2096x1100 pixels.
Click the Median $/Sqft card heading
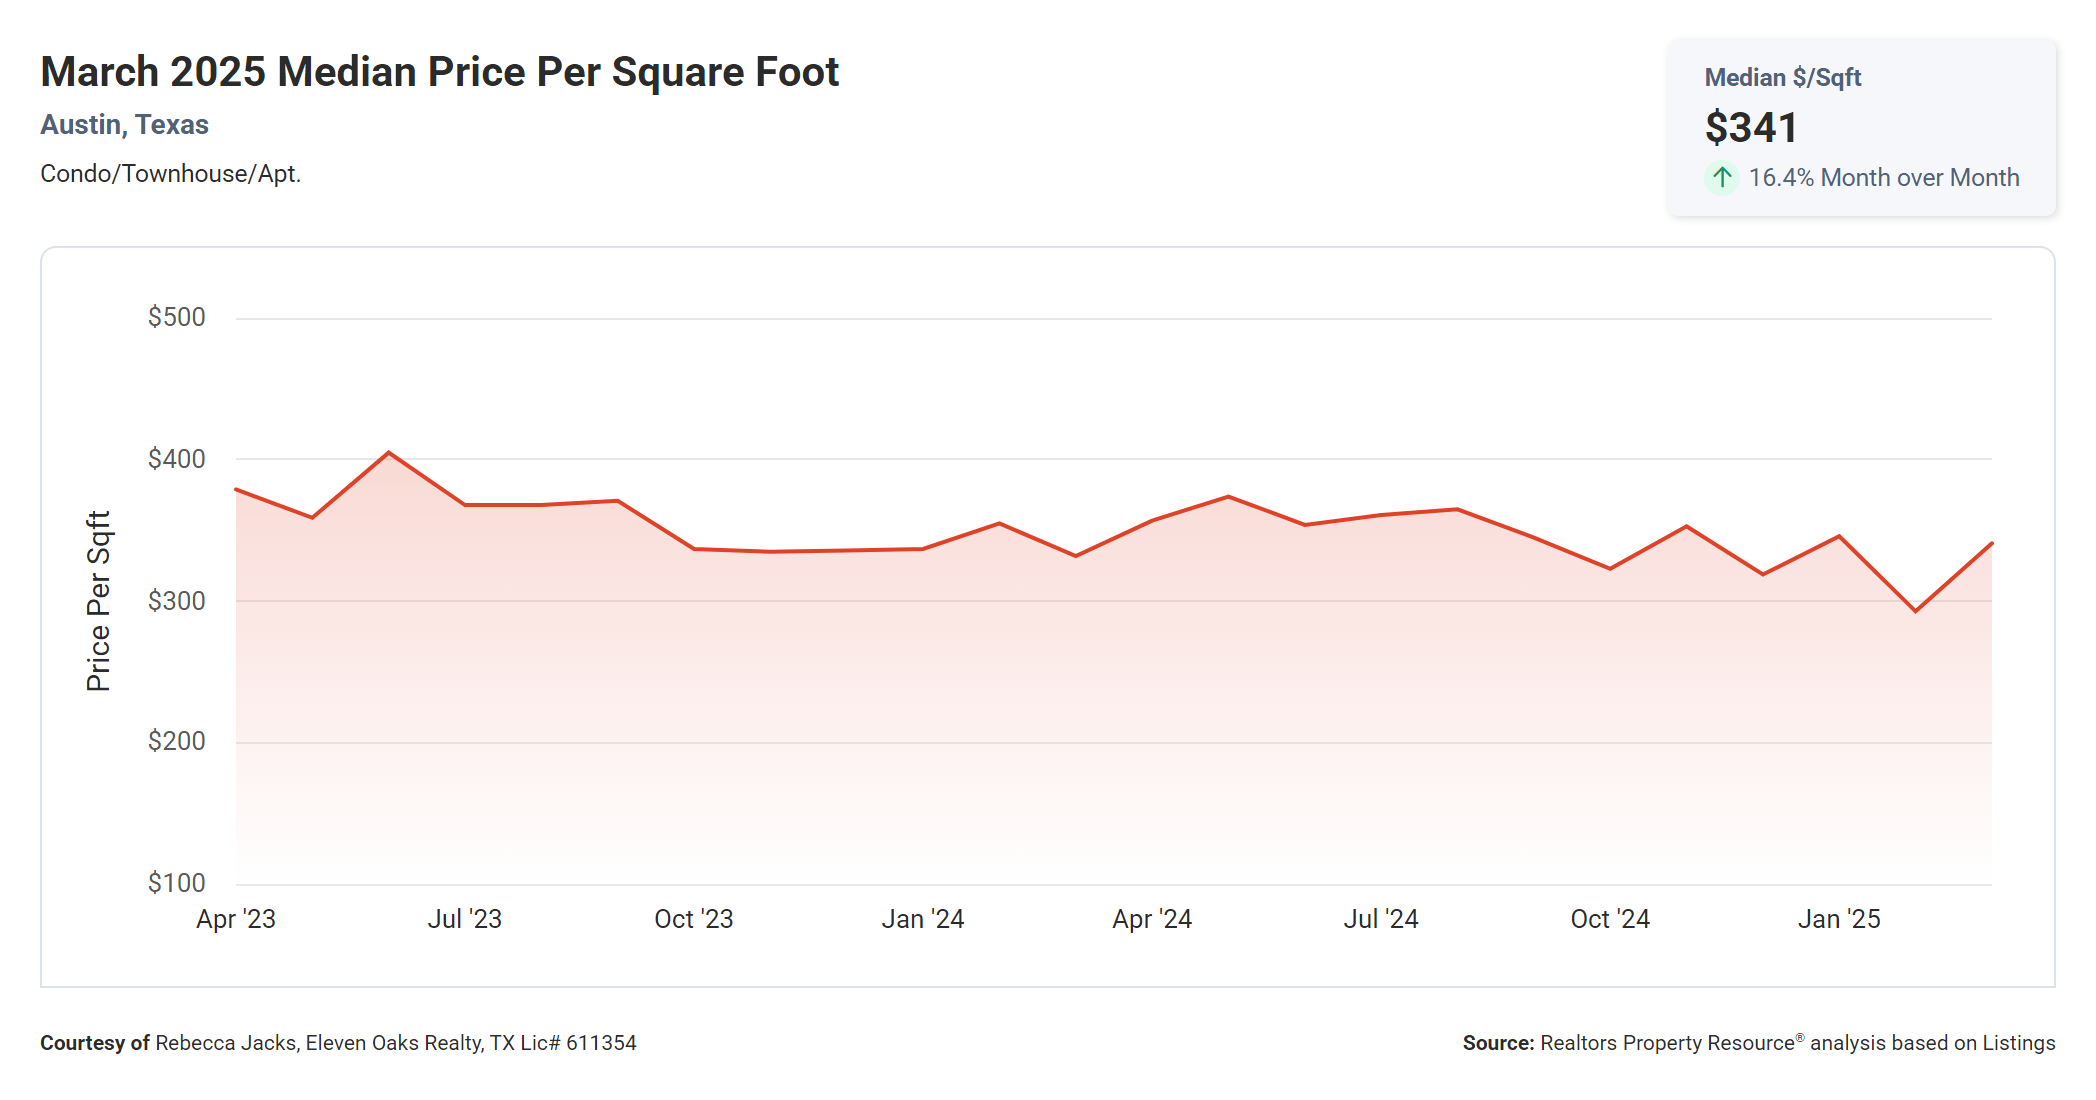point(1782,78)
